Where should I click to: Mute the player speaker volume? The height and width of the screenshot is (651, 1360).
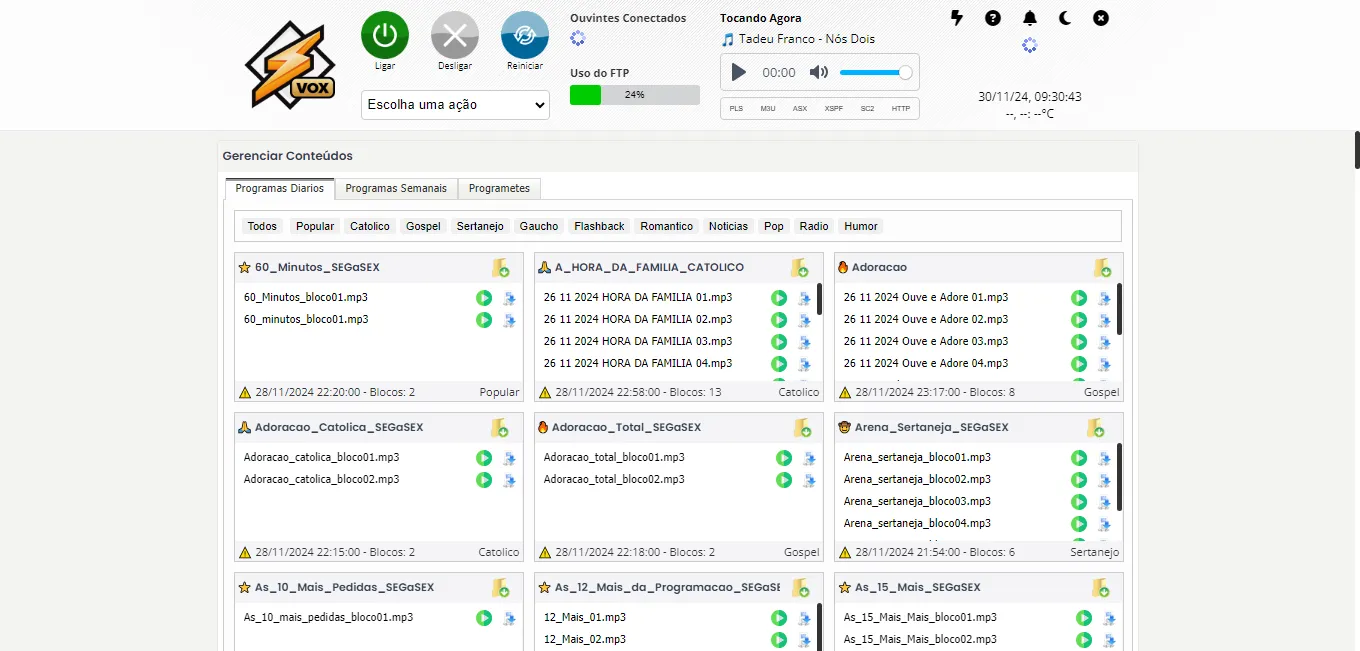(x=819, y=72)
